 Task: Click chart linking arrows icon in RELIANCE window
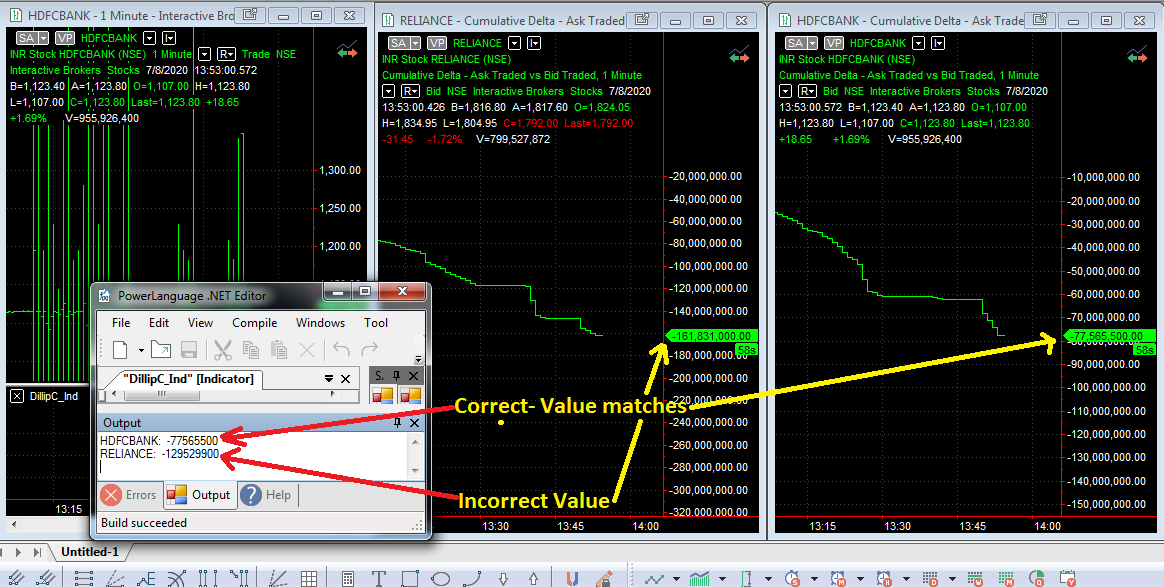(x=739, y=55)
